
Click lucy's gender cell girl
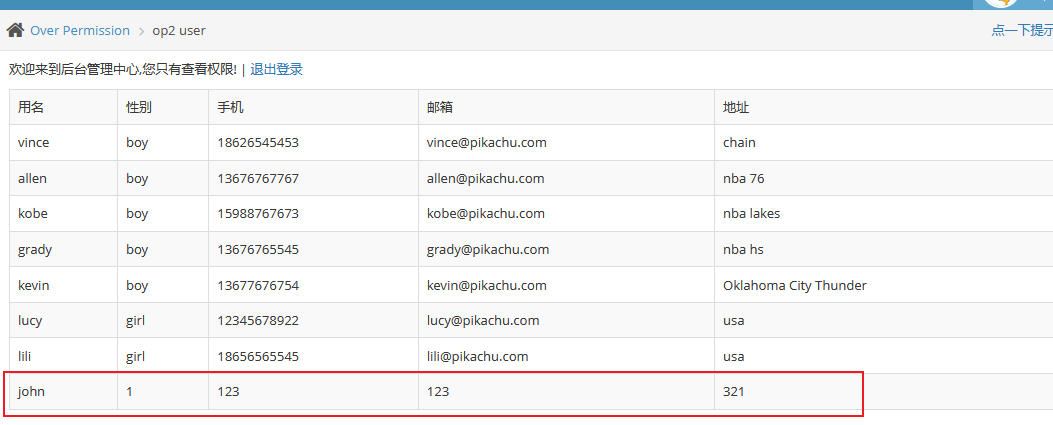click(136, 321)
